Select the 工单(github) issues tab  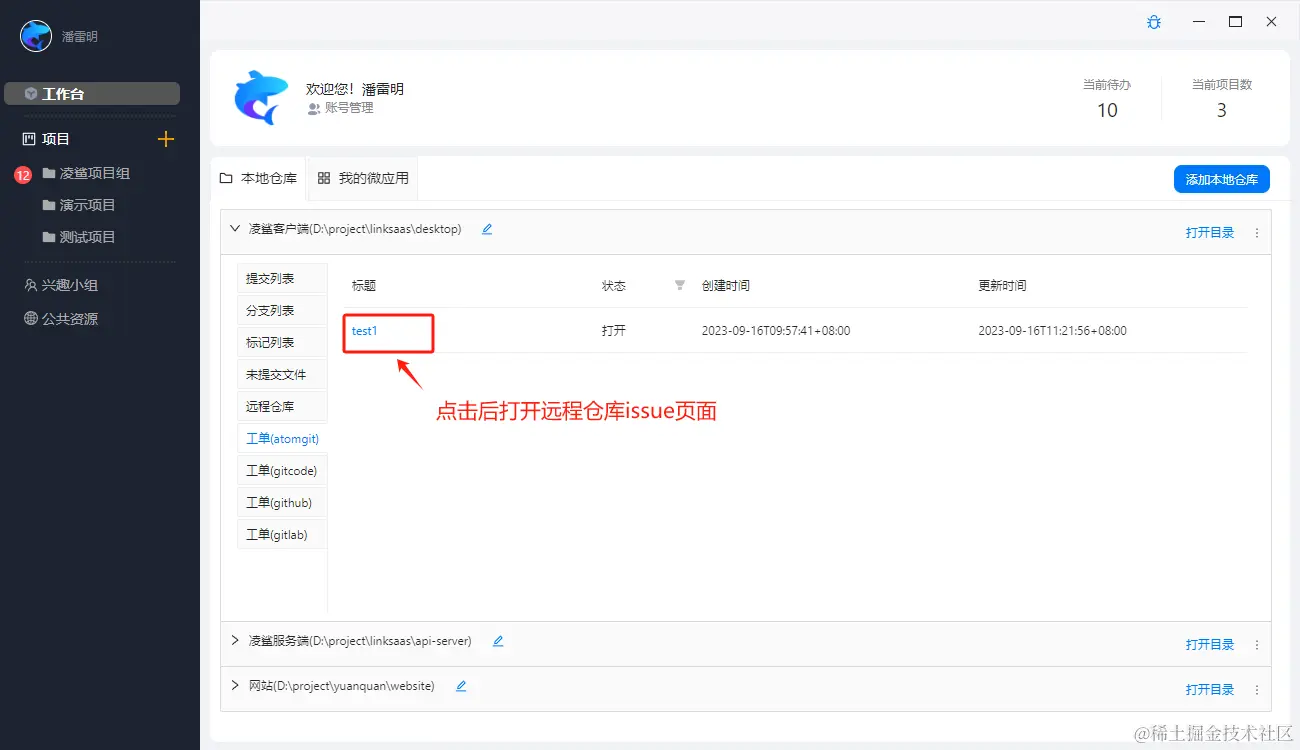click(281, 503)
